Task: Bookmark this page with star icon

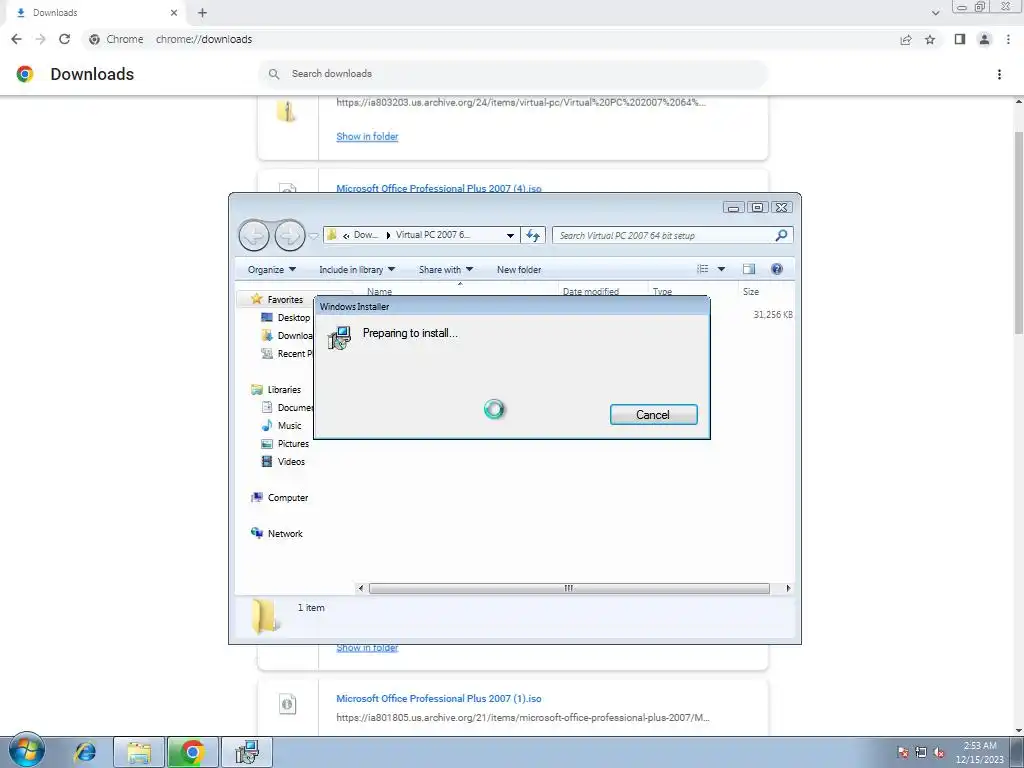Action: coord(930,39)
